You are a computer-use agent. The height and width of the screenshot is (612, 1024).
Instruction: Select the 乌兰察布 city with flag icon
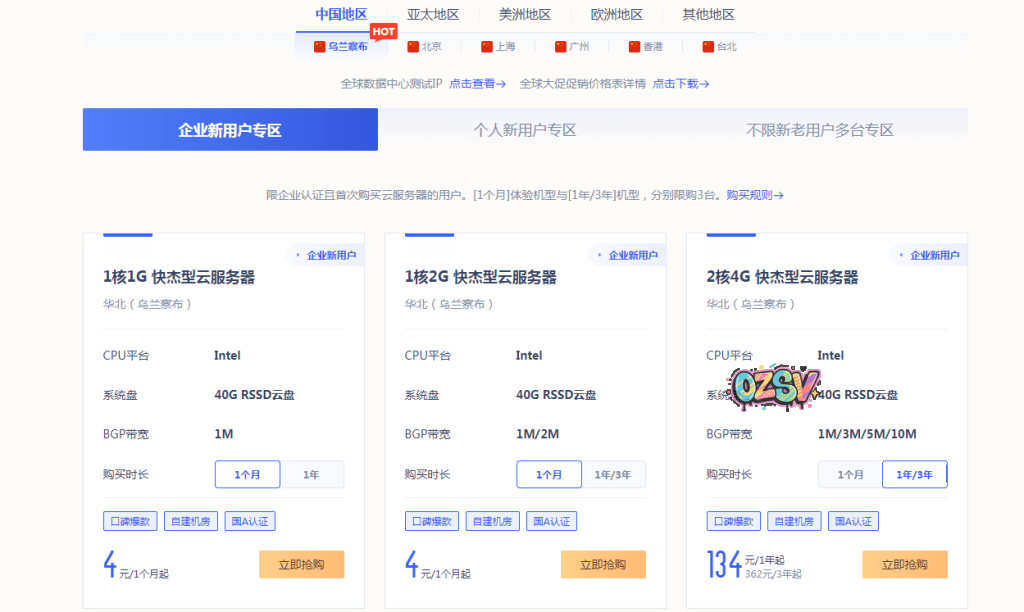(340, 47)
